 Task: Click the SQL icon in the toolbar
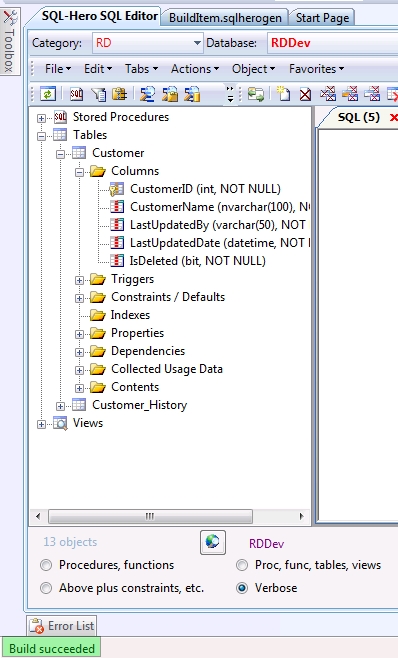point(76,94)
